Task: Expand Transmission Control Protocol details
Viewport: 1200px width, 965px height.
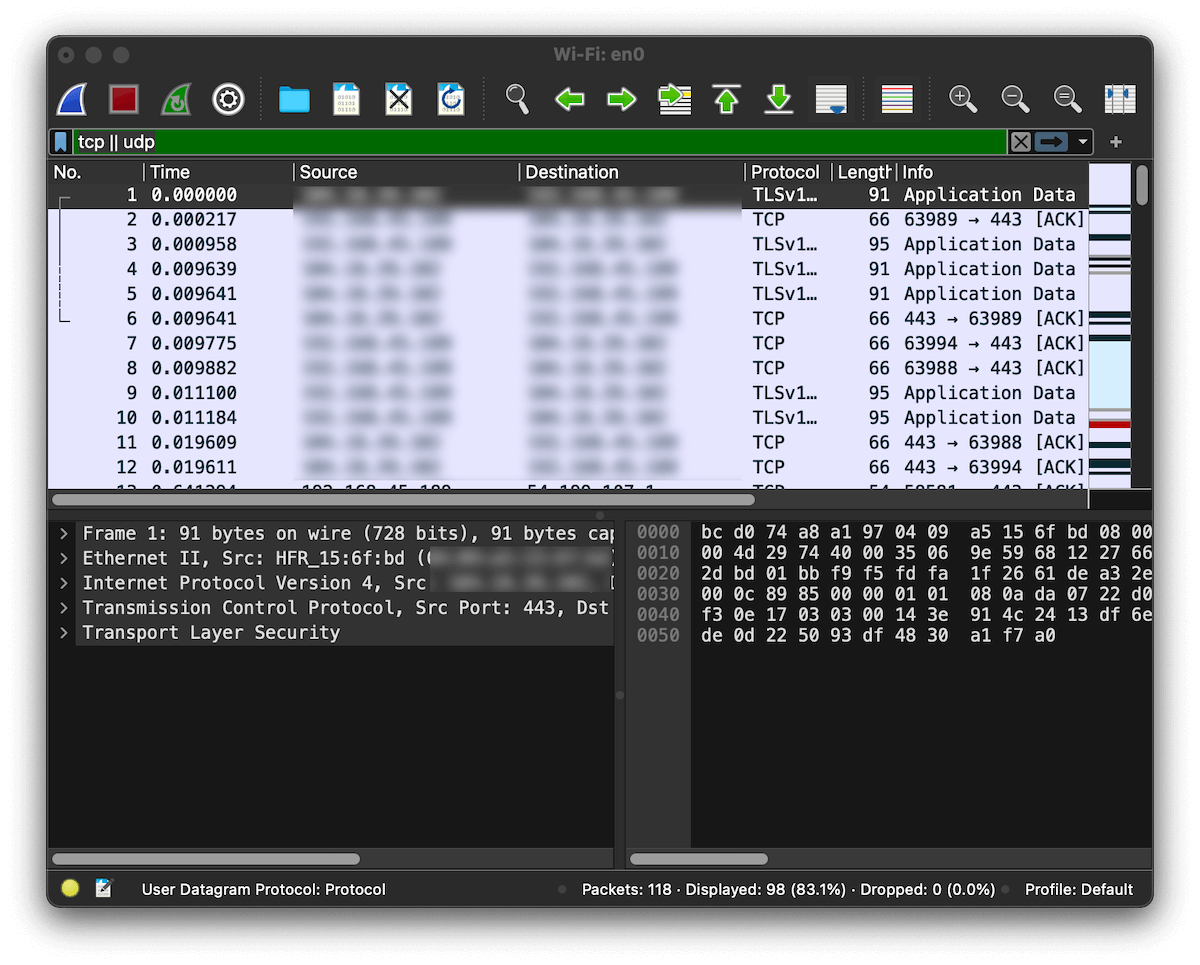Action: click(63, 608)
